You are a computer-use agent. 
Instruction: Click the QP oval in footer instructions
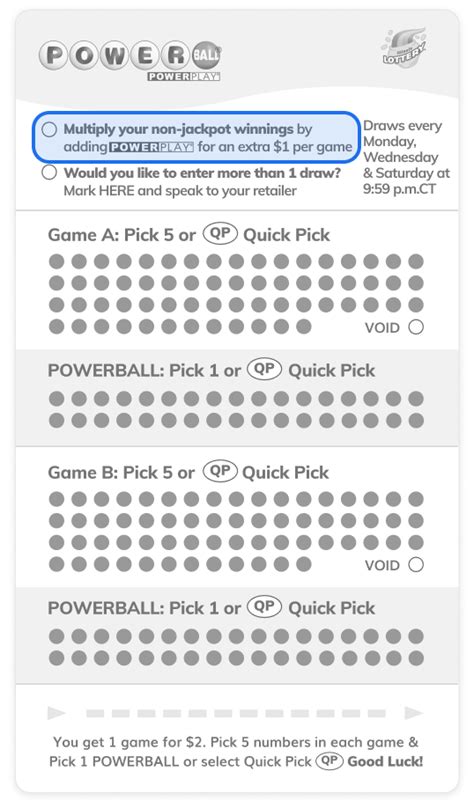click(x=330, y=761)
